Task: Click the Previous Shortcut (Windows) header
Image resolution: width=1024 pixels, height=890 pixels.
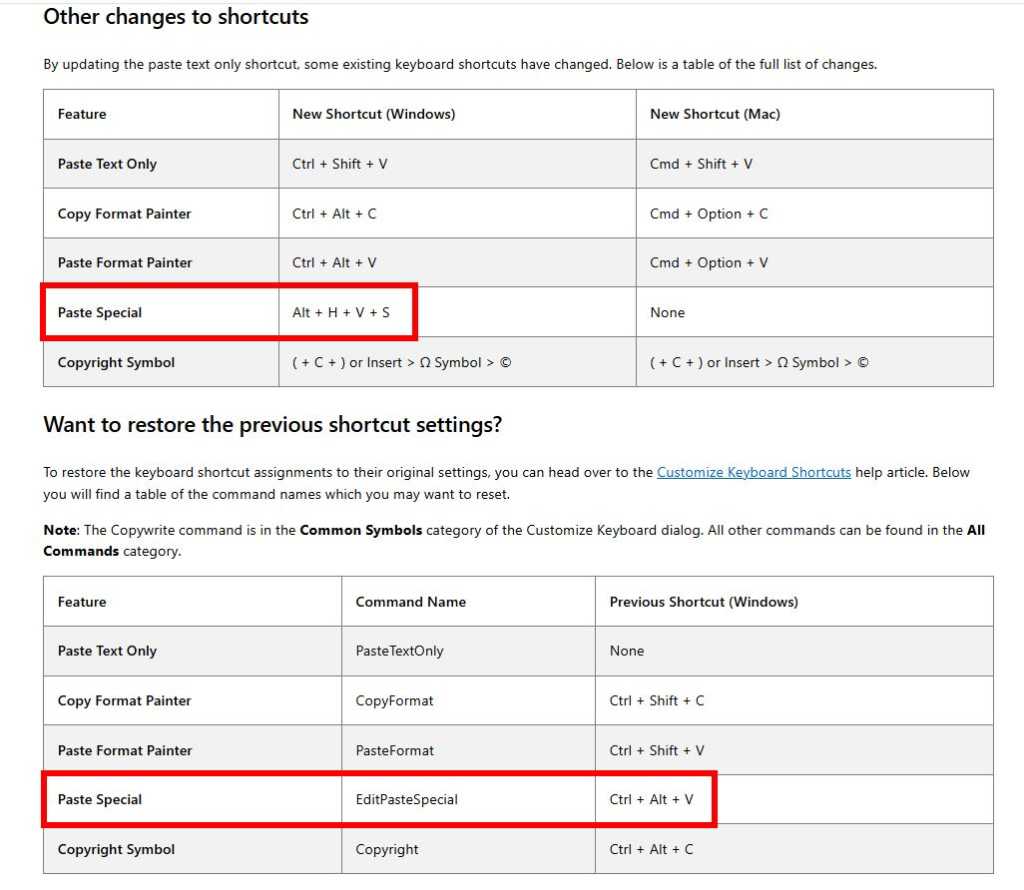Action: point(705,601)
